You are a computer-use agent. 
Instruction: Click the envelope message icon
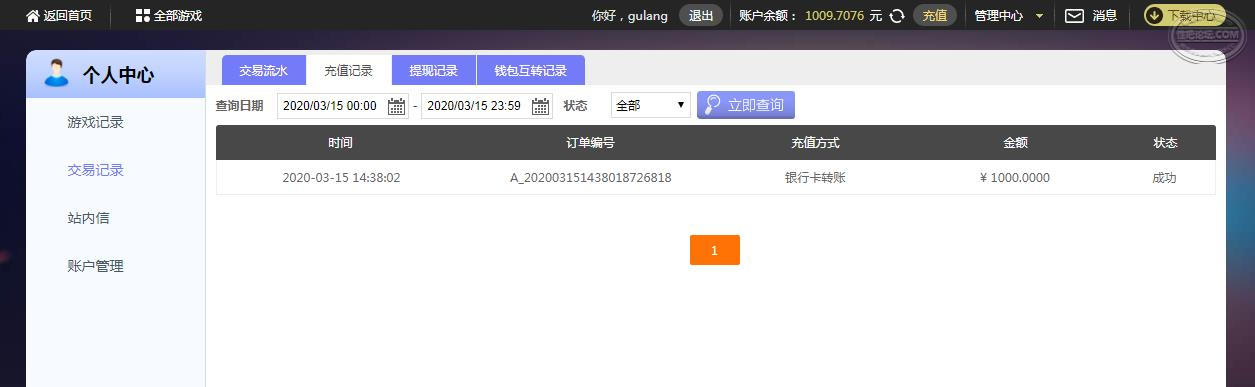pyautogui.click(x=1074, y=15)
